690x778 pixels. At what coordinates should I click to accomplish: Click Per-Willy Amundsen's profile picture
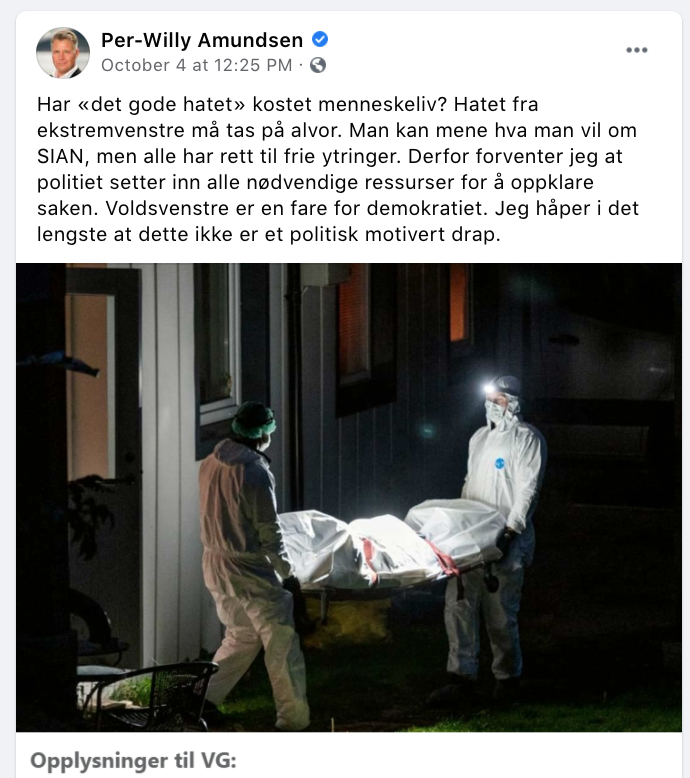(63, 53)
